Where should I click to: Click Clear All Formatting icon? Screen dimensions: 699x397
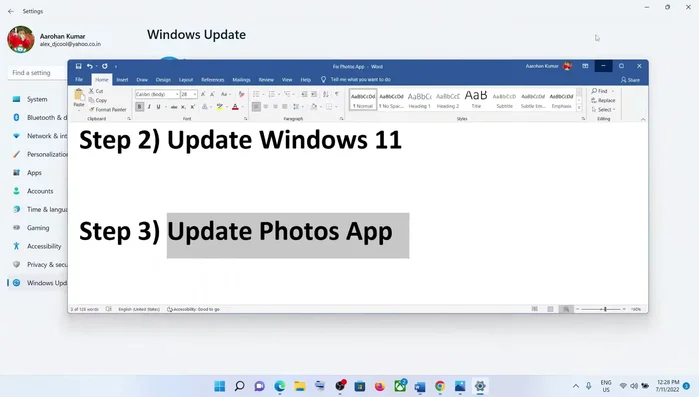pos(241,94)
